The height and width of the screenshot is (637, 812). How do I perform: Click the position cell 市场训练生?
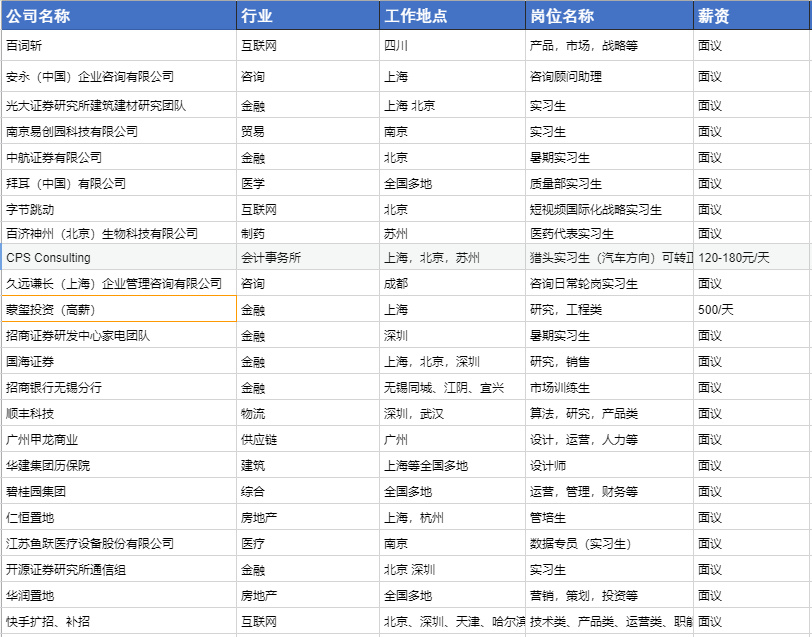(610, 387)
